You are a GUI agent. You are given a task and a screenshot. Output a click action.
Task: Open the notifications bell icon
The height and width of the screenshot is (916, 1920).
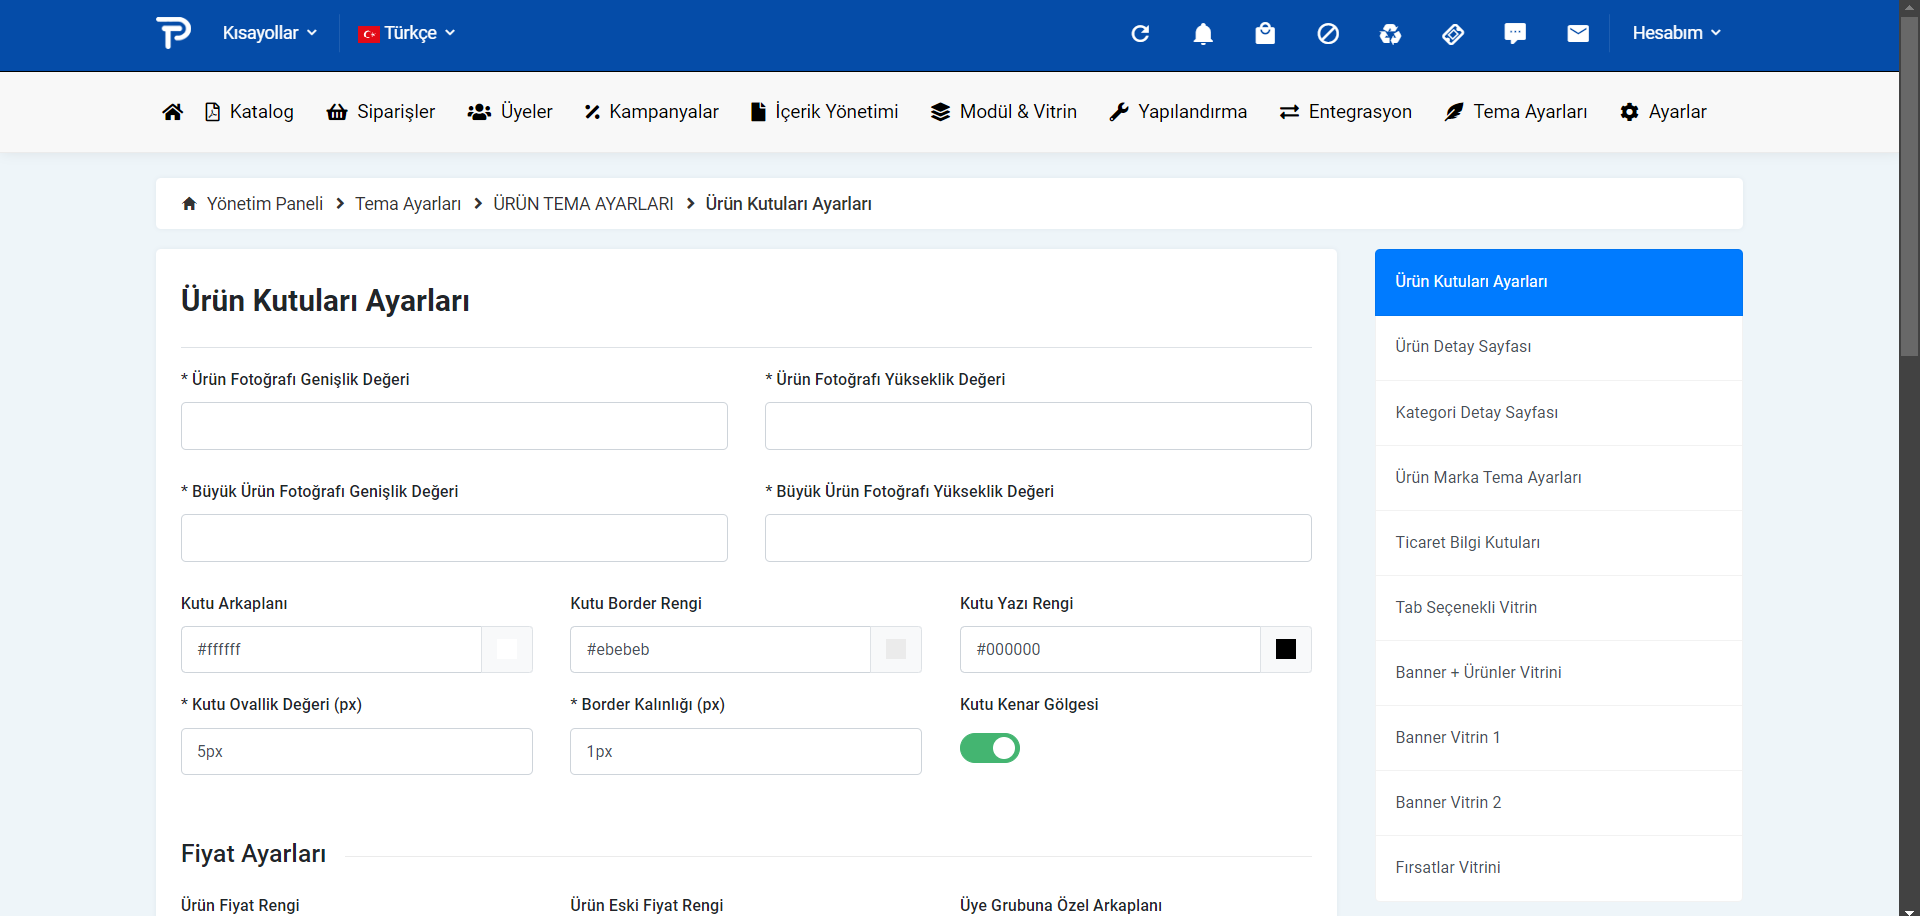(x=1203, y=34)
